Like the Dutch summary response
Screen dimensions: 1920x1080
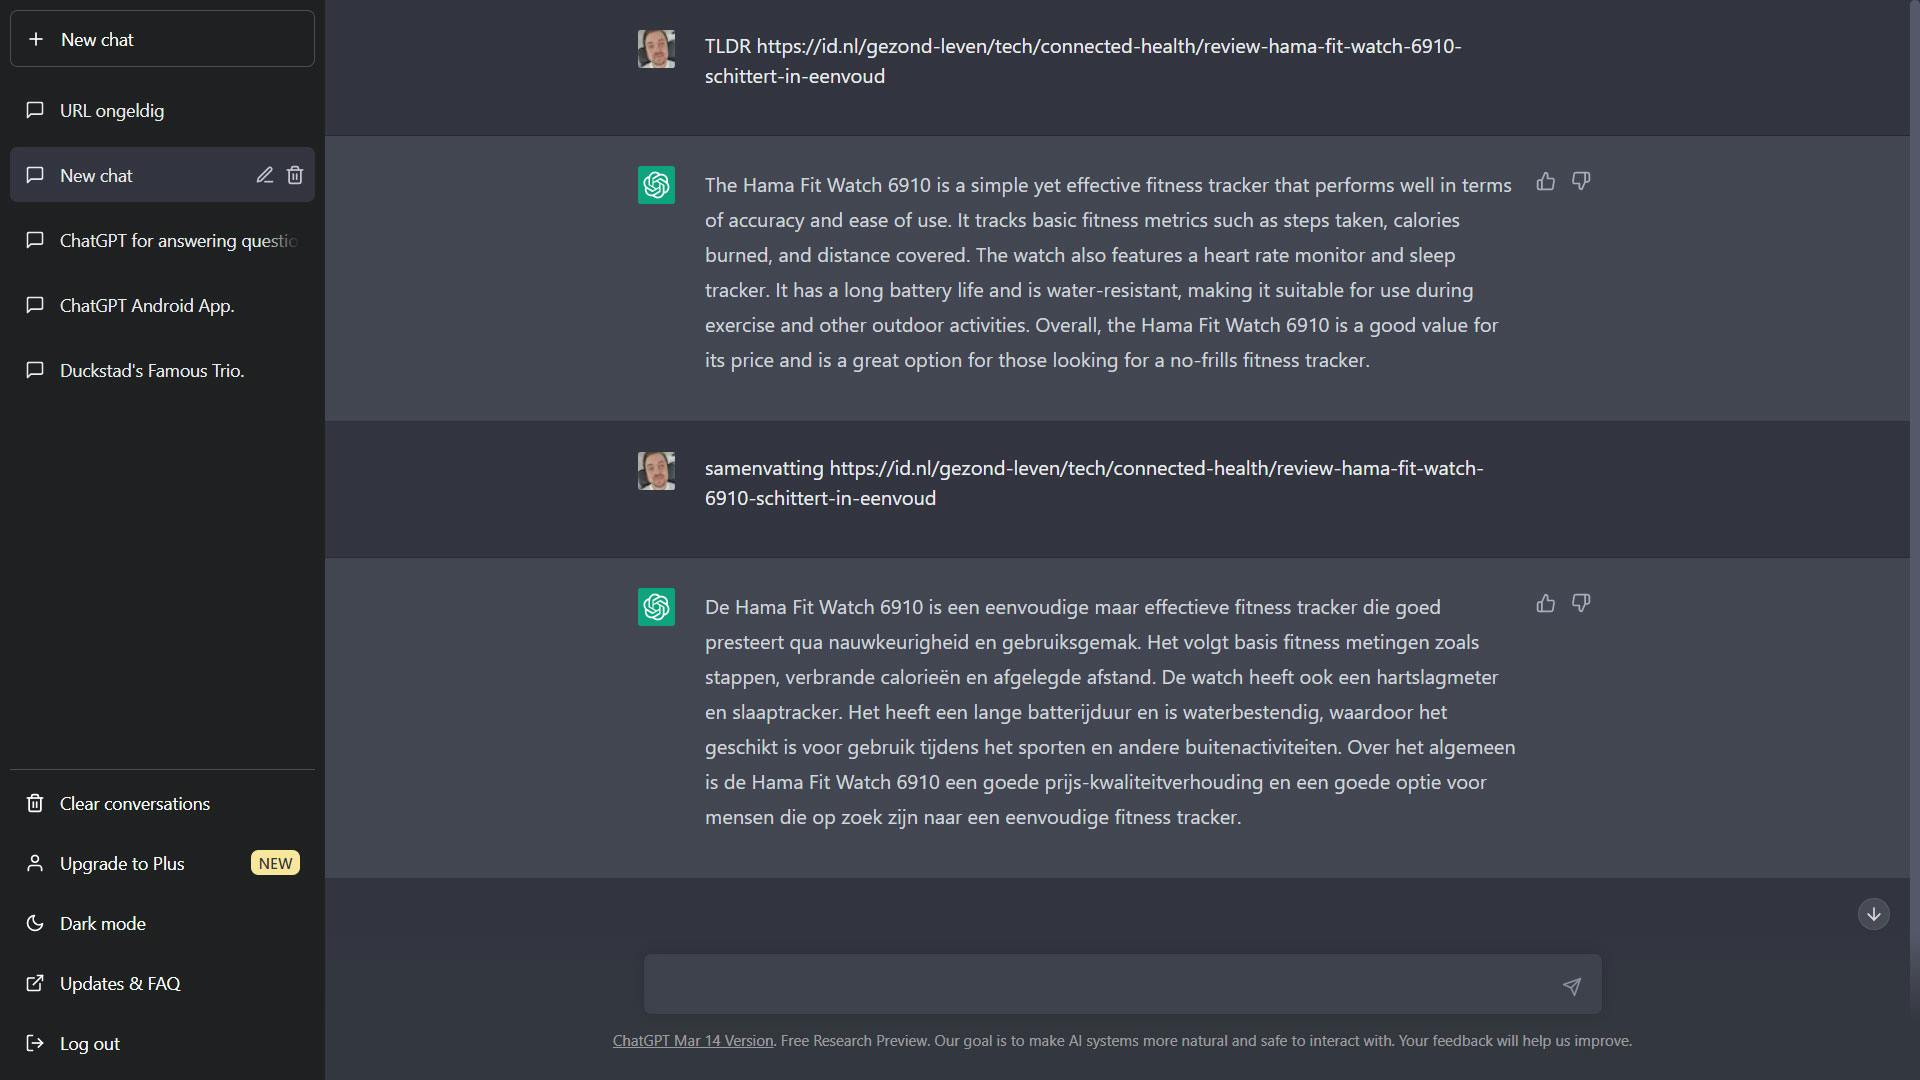pos(1545,603)
